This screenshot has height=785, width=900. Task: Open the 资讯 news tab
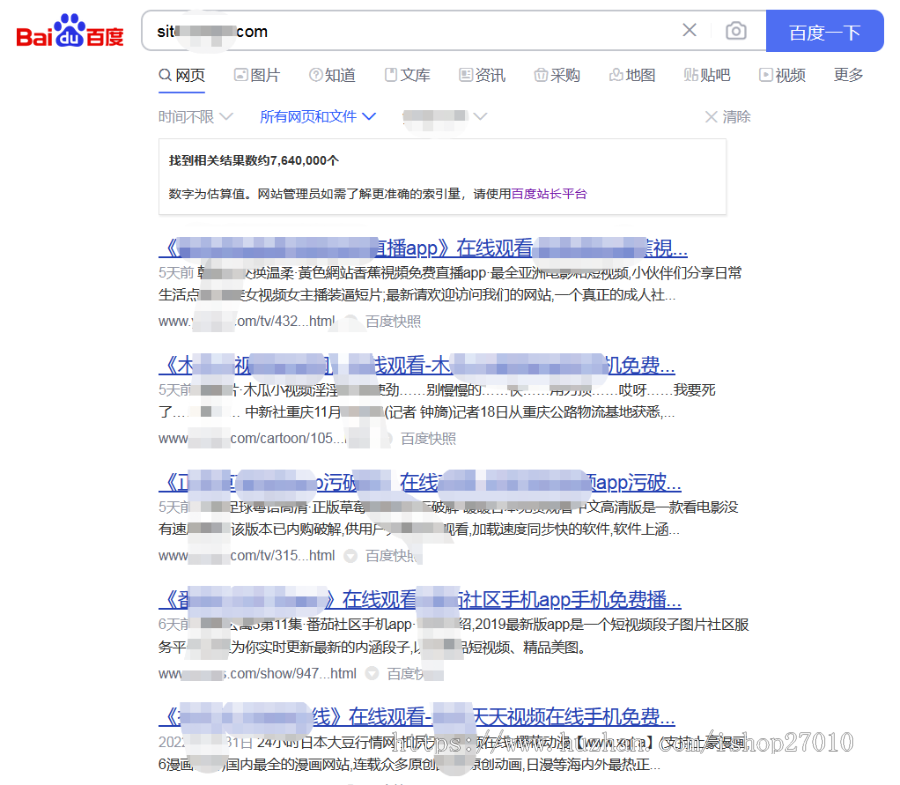click(482, 75)
